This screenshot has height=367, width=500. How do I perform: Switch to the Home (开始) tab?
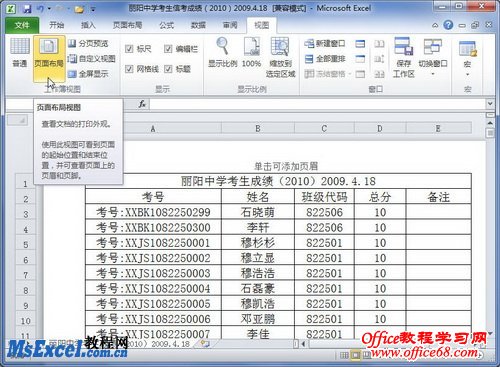[x=56, y=25]
